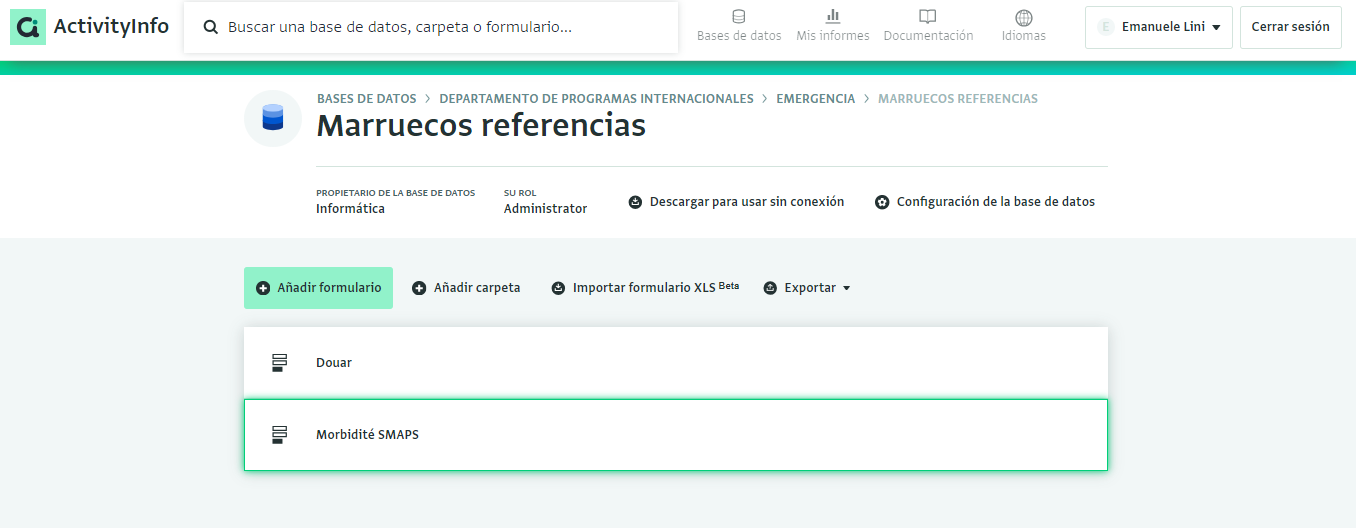Go to Mis informes label

(833, 36)
